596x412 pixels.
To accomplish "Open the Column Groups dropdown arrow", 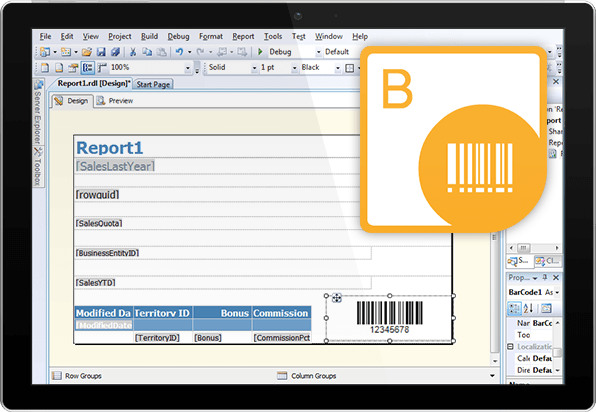I will point(492,376).
